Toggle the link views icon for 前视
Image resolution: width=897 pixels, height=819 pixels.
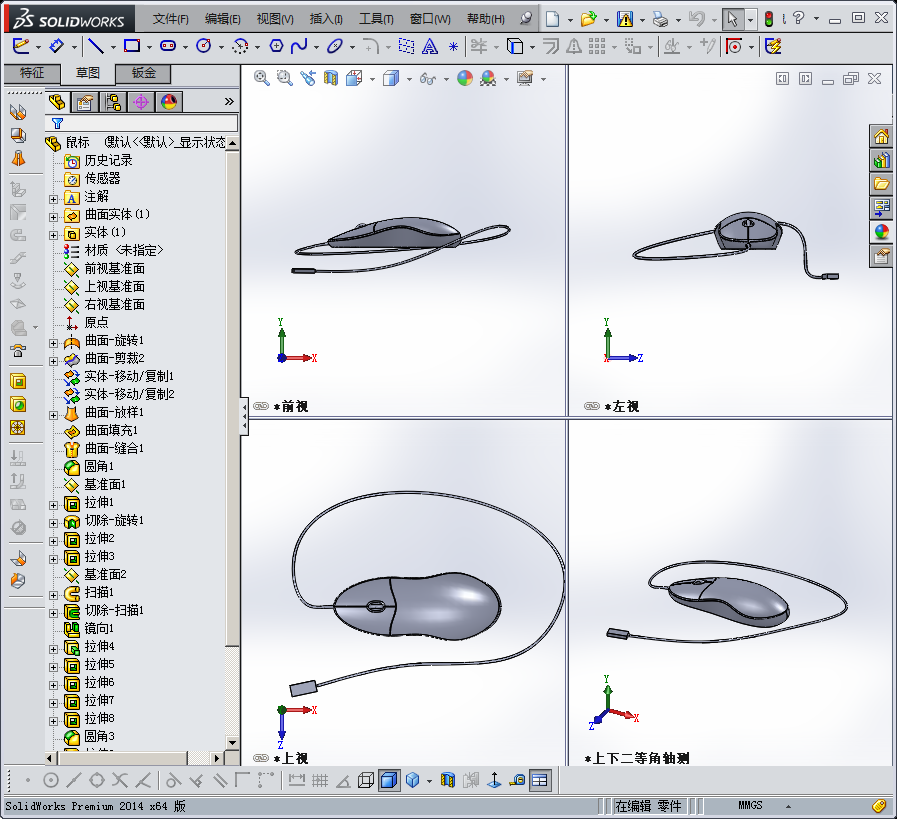pyautogui.click(x=261, y=406)
